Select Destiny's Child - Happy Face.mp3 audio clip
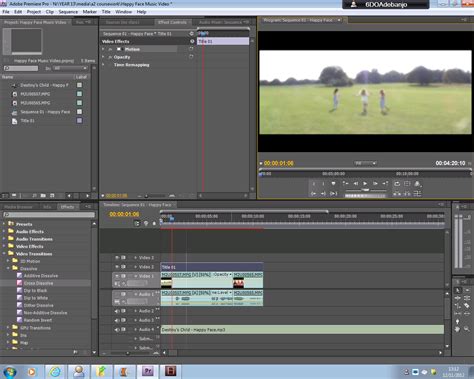 [302, 330]
